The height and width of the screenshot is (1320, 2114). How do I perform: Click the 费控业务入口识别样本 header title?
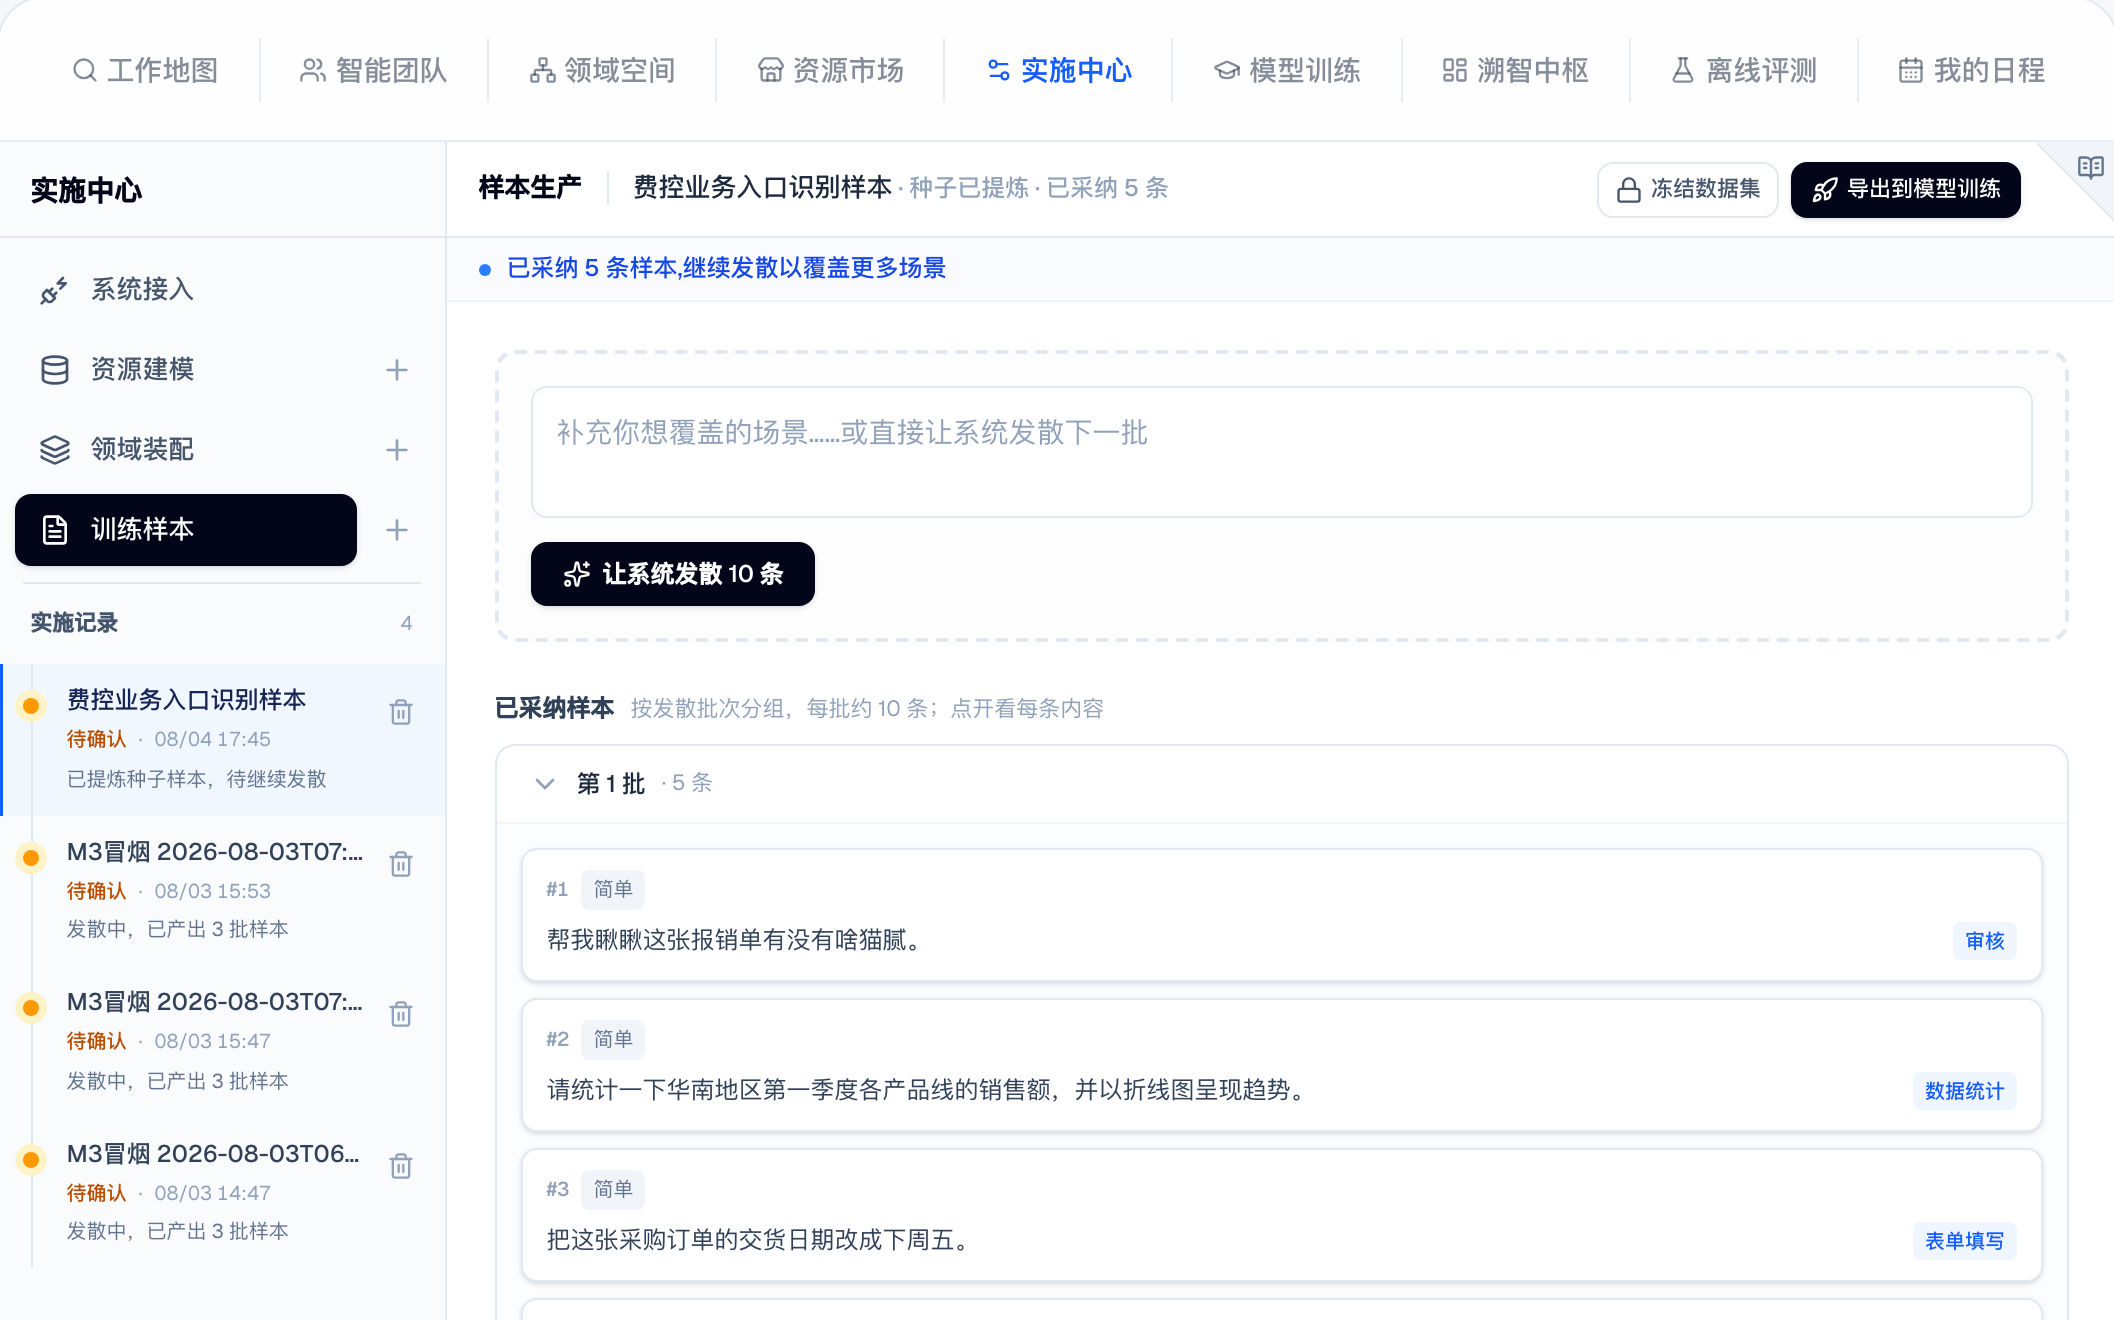pyautogui.click(x=763, y=188)
